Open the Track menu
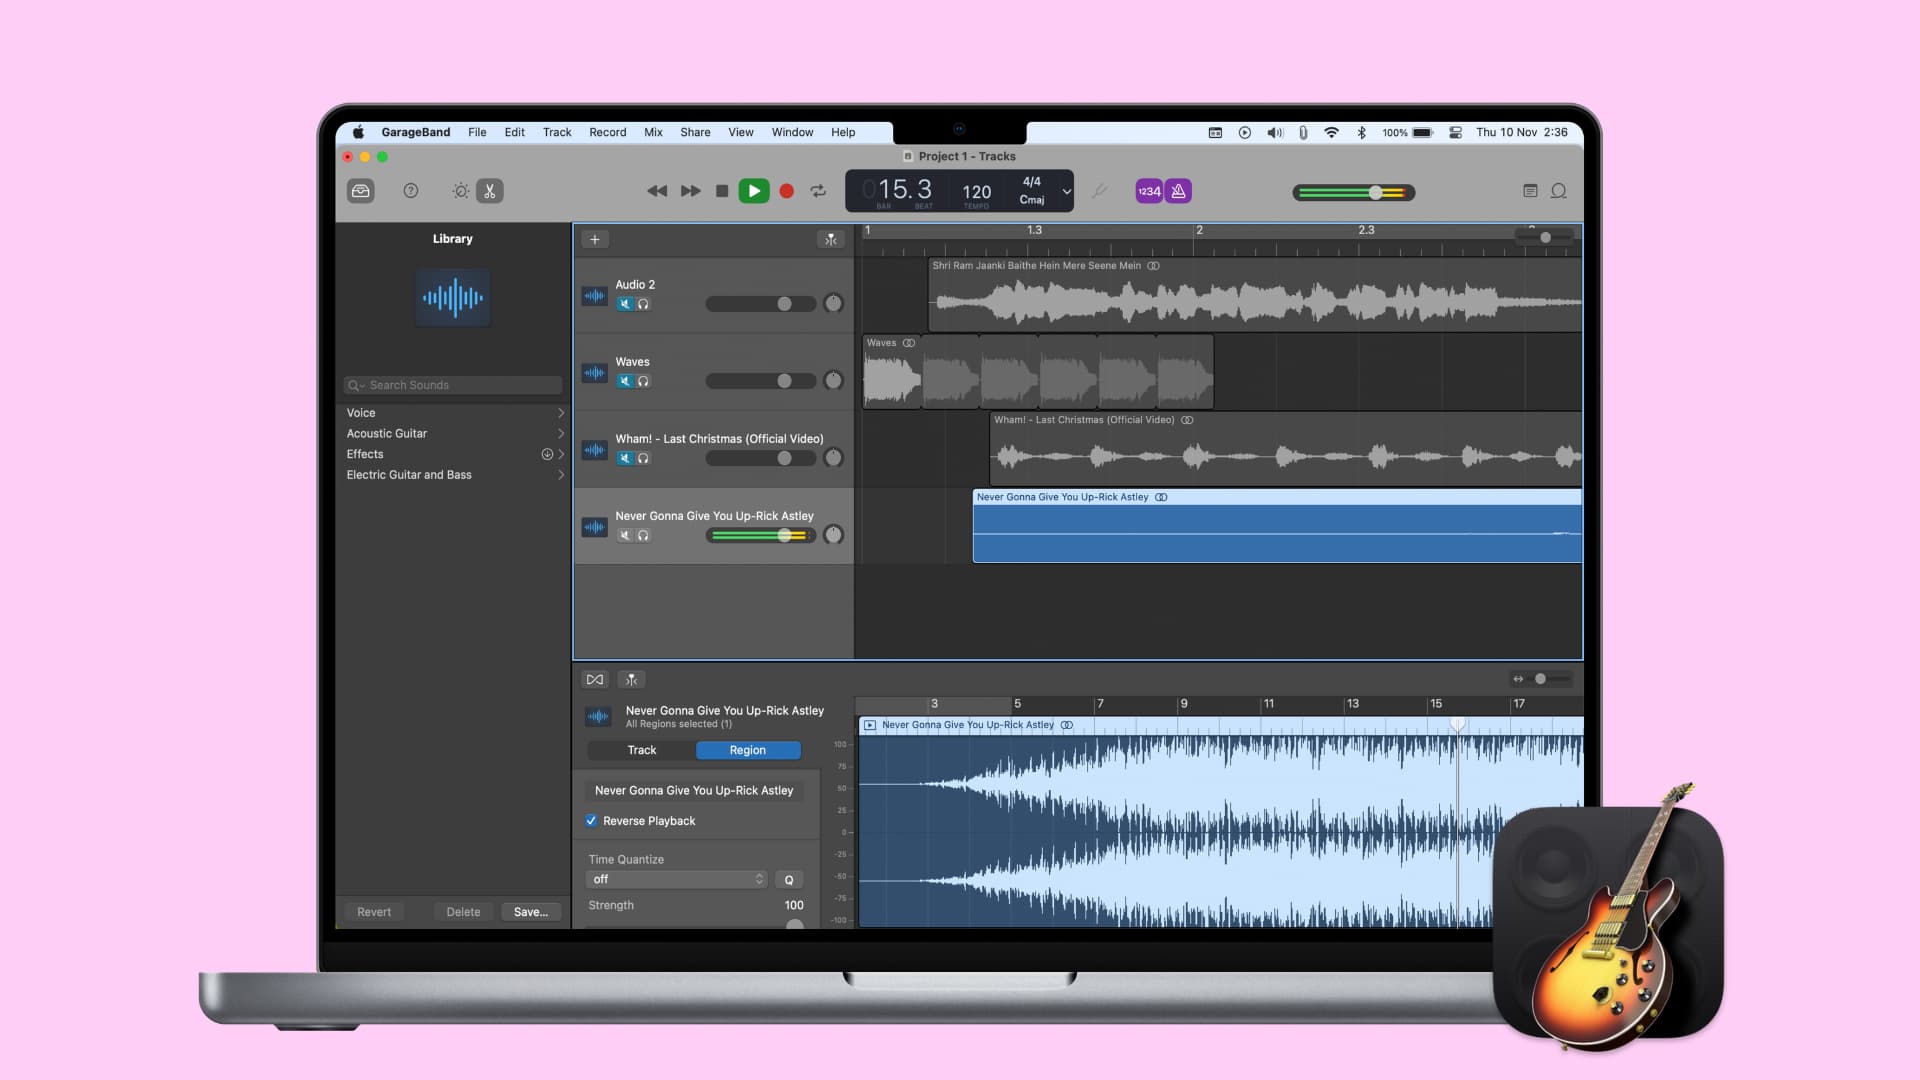Viewport: 1920px width, 1080px height. (x=557, y=132)
